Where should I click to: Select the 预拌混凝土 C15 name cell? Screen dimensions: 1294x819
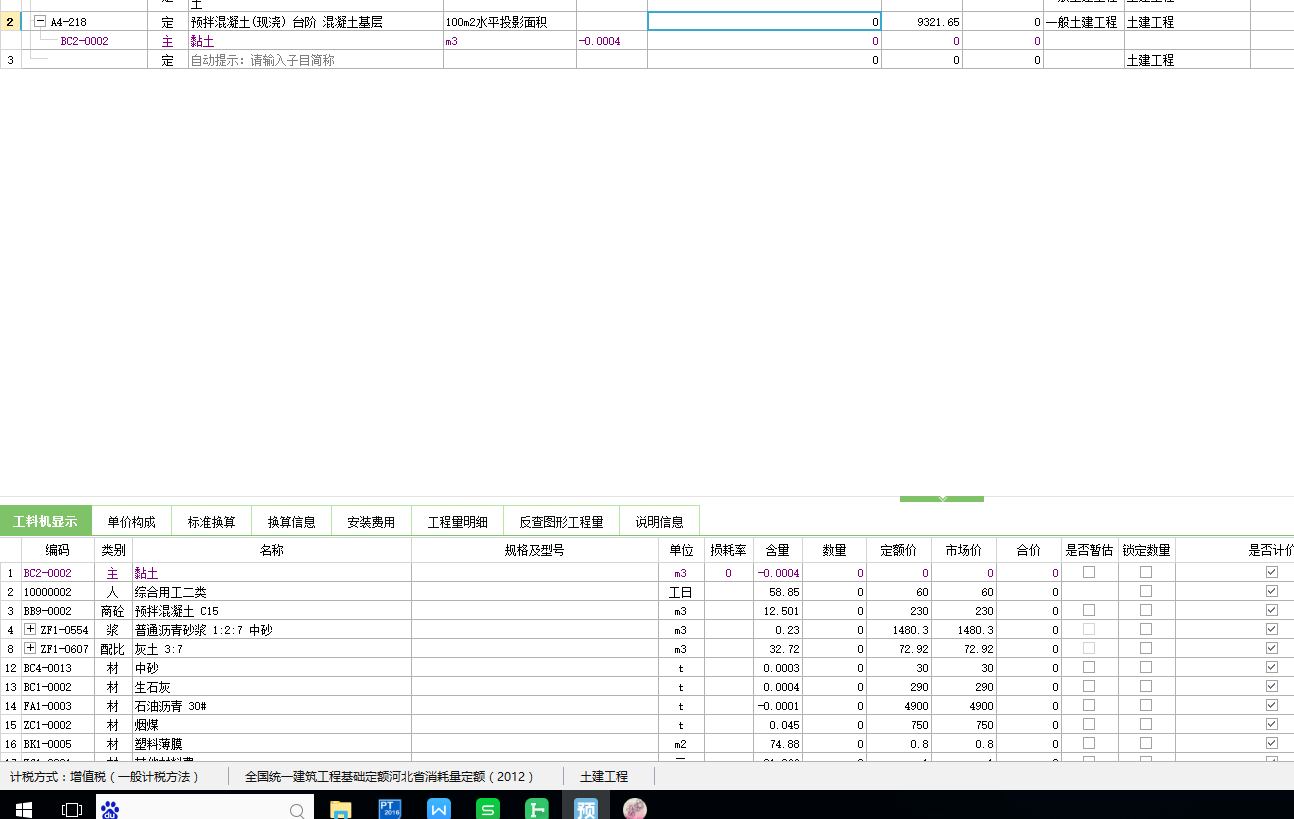[x=271, y=611]
